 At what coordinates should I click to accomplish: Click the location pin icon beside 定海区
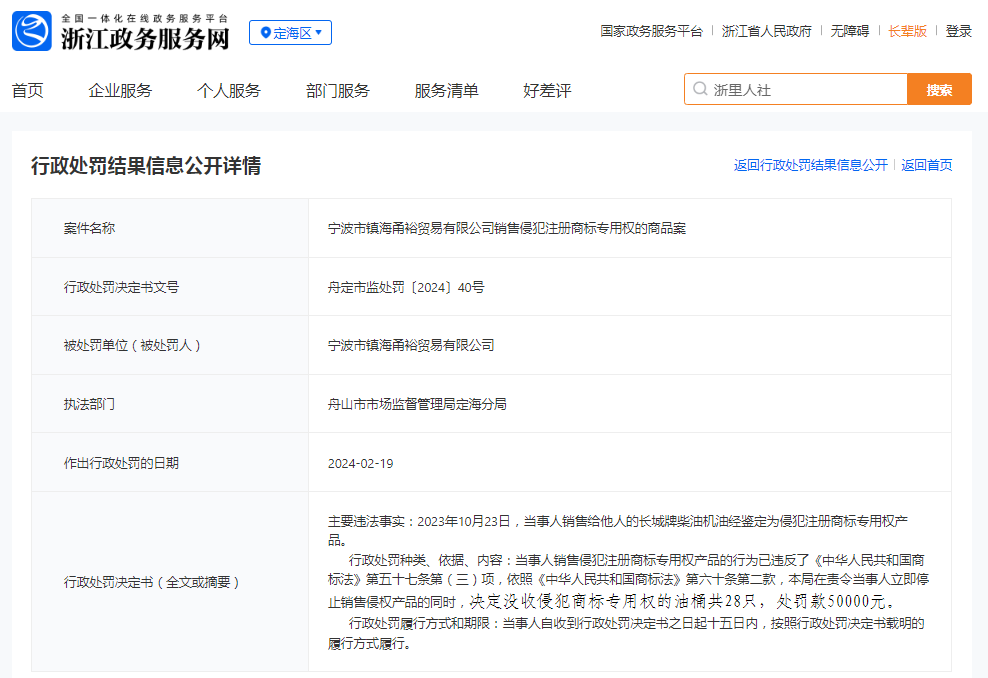[x=265, y=33]
